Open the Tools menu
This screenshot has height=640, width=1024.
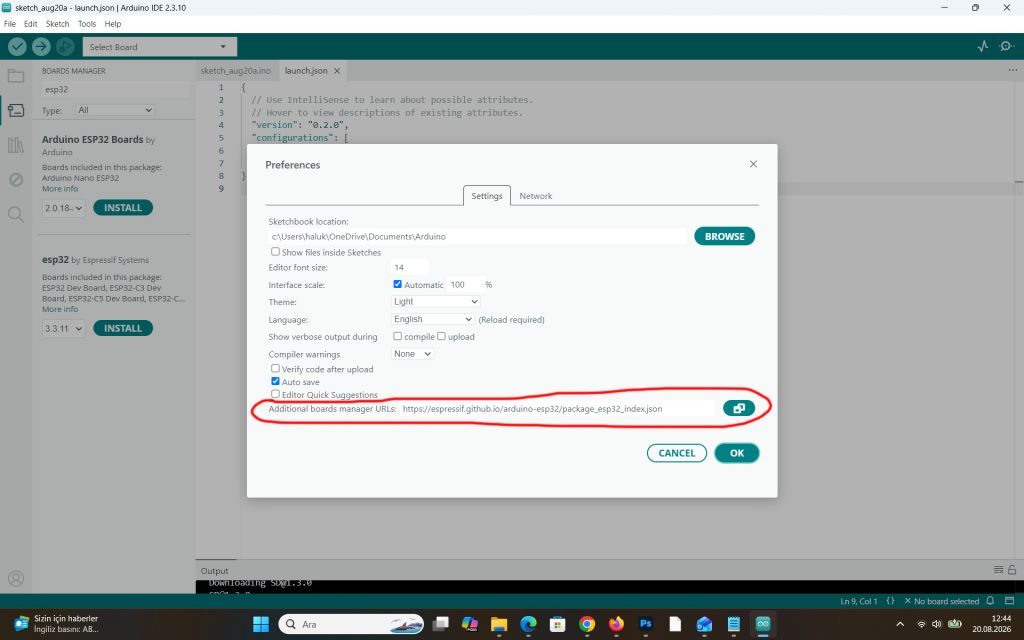pos(87,24)
